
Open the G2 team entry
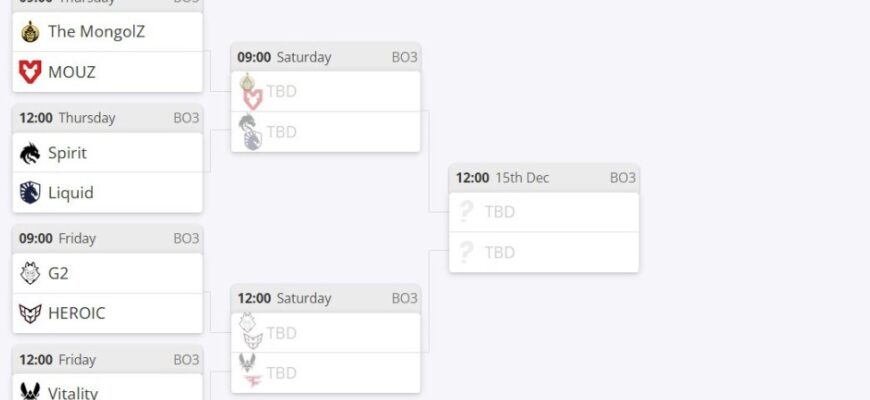58,273
